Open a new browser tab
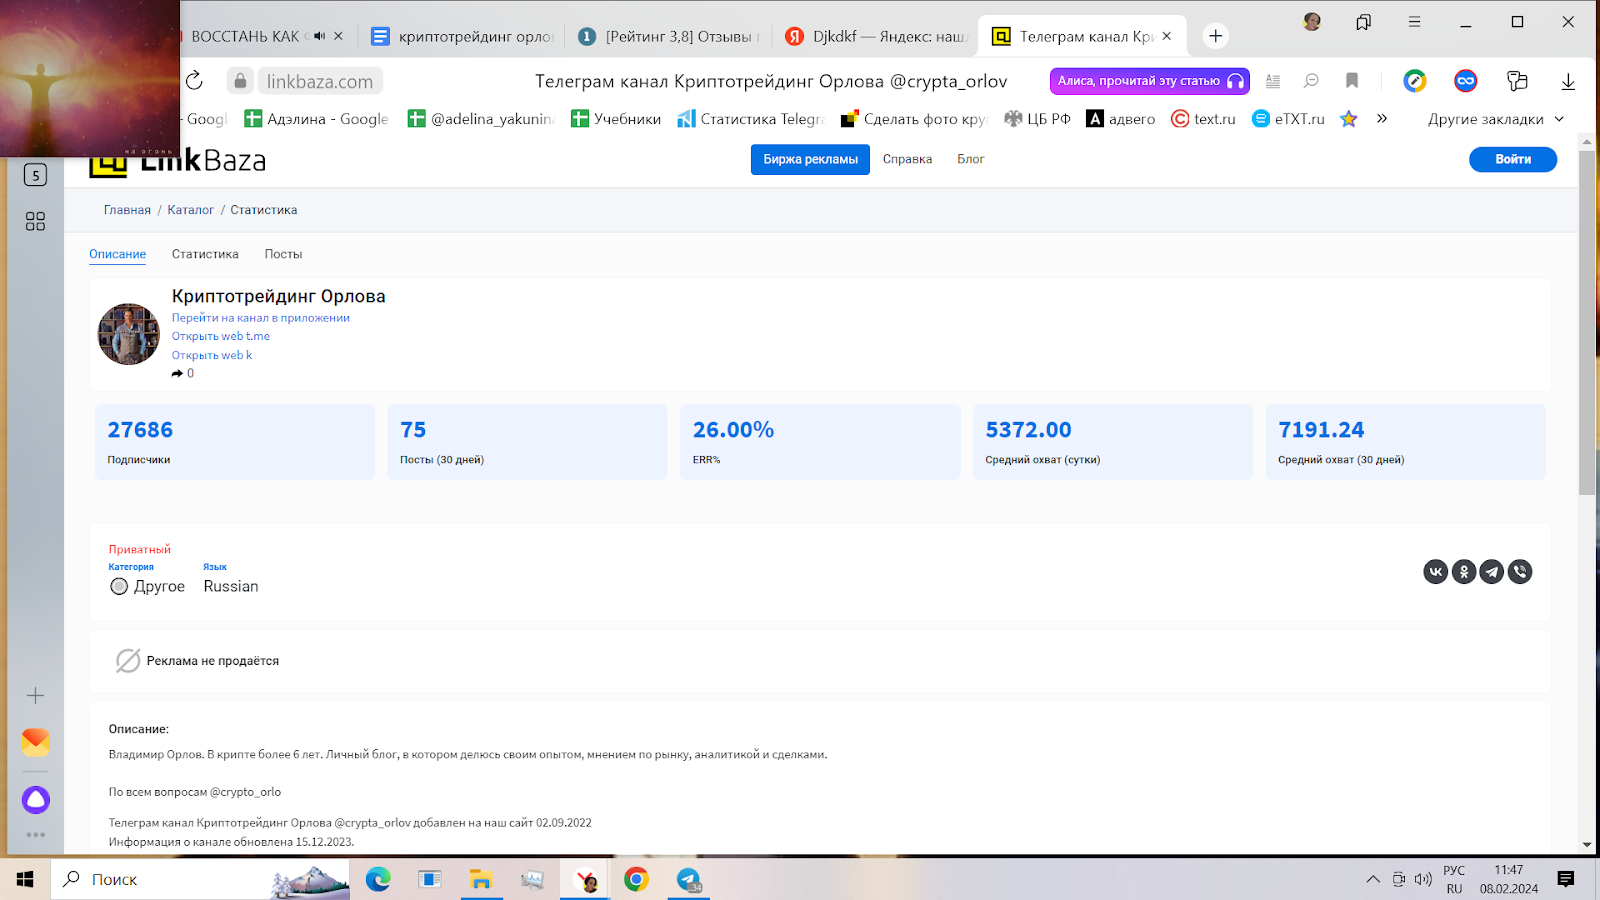Image resolution: width=1600 pixels, height=900 pixels. (1215, 36)
